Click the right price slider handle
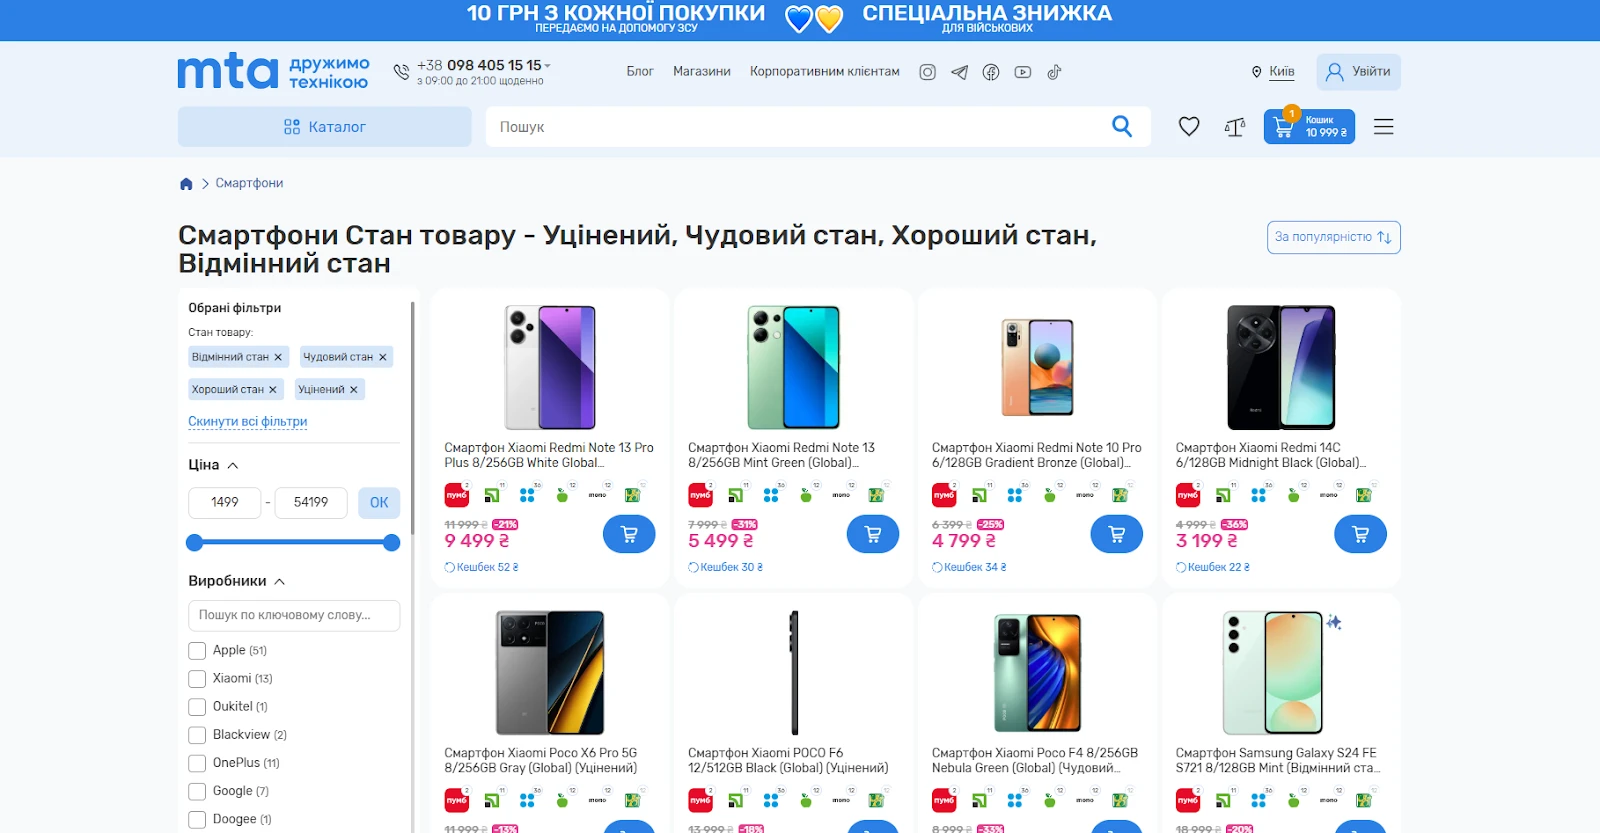 pos(392,543)
